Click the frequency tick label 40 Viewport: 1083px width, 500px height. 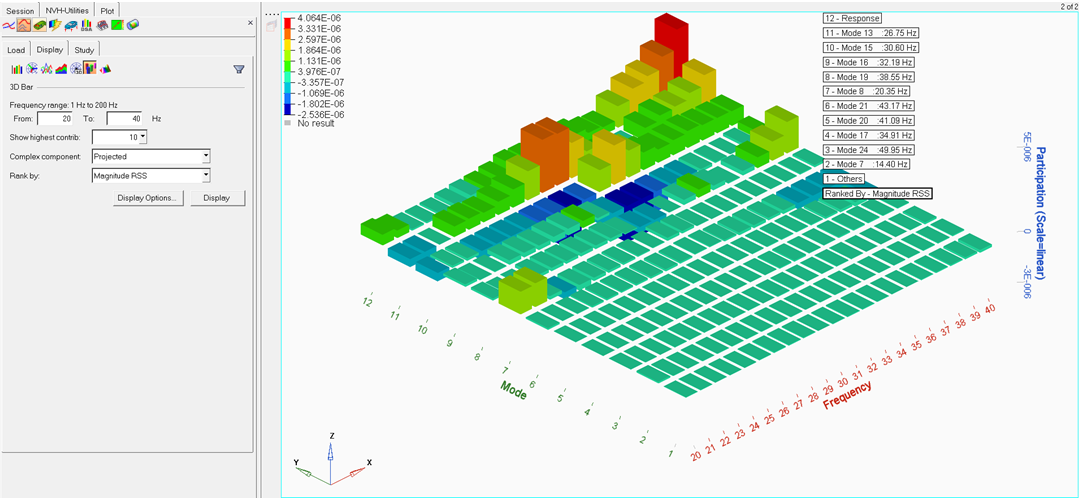coord(990,309)
